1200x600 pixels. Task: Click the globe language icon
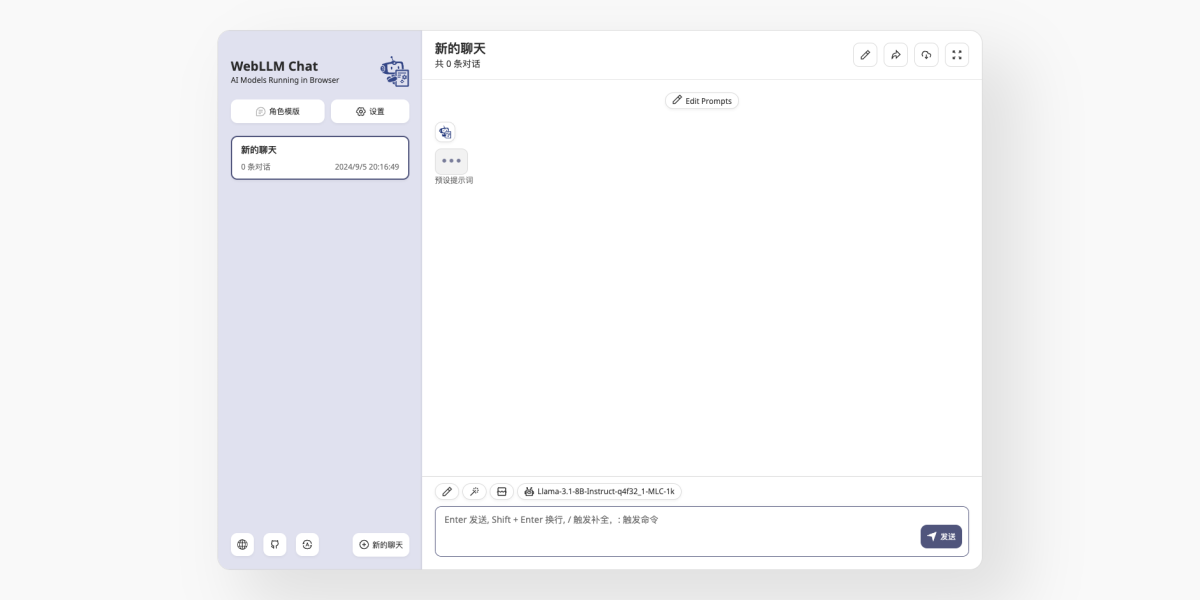click(x=241, y=544)
